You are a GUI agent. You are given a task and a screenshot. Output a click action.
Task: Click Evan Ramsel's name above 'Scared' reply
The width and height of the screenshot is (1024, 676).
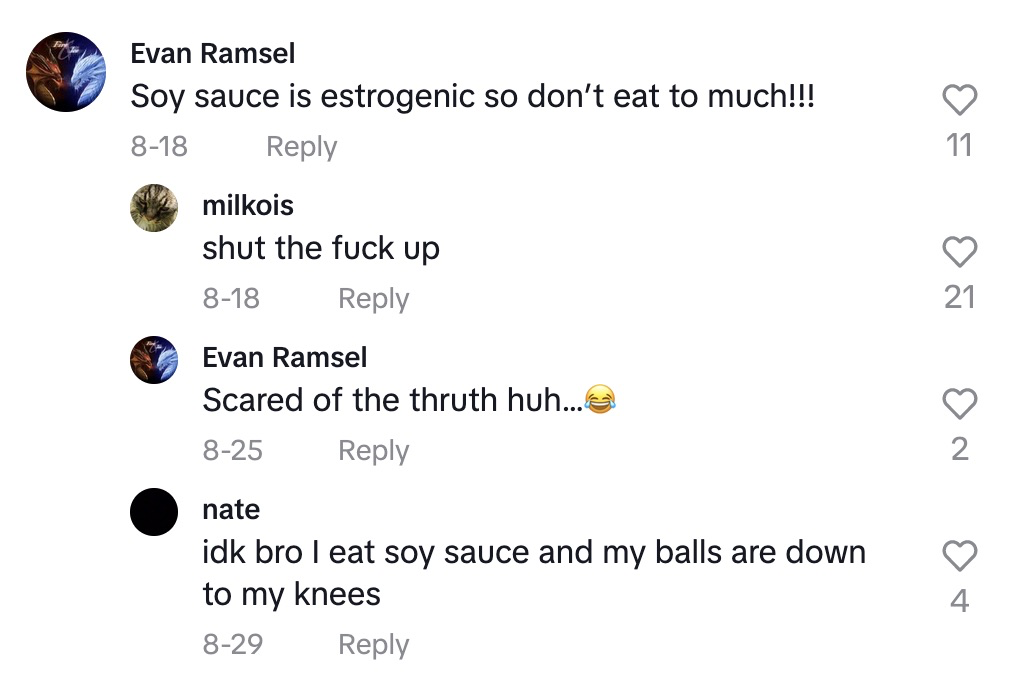(284, 357)
